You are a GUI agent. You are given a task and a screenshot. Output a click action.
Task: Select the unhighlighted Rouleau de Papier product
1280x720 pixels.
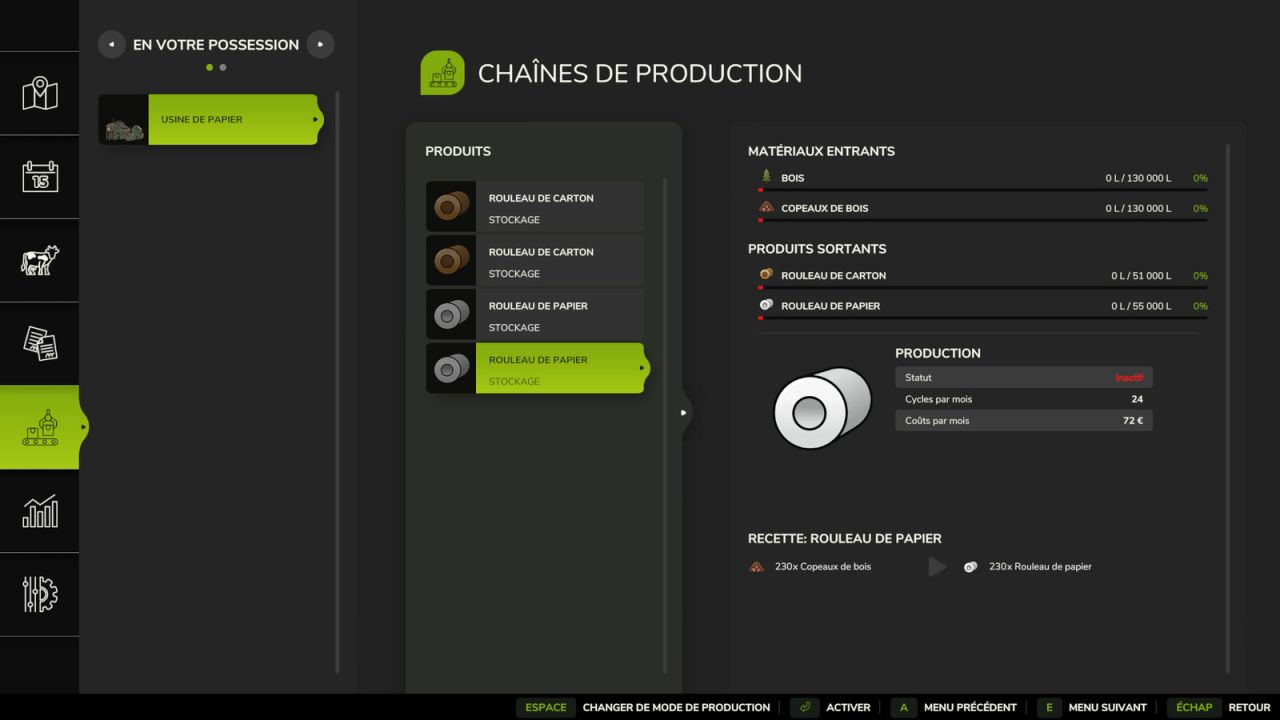[535, 315]
